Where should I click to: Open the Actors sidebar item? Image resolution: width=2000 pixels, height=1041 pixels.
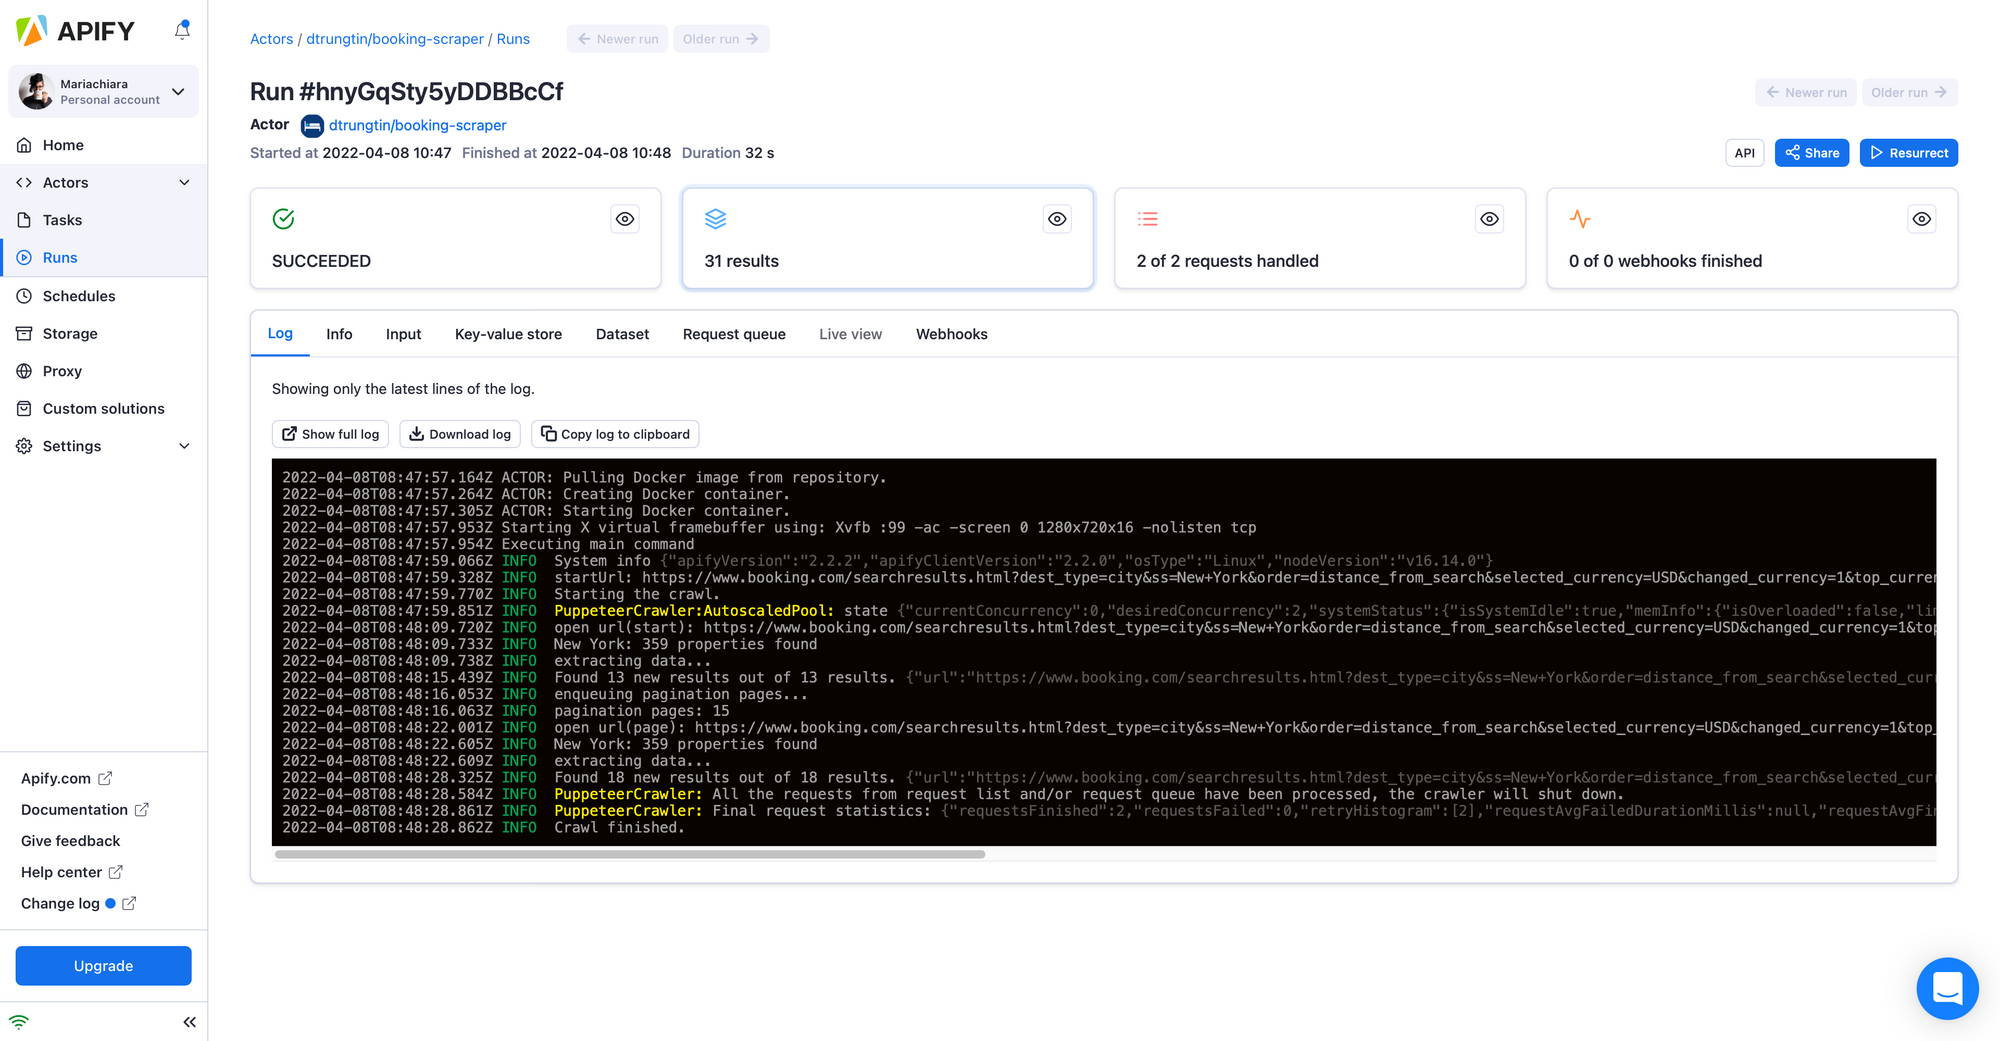(x=66, y=182)
